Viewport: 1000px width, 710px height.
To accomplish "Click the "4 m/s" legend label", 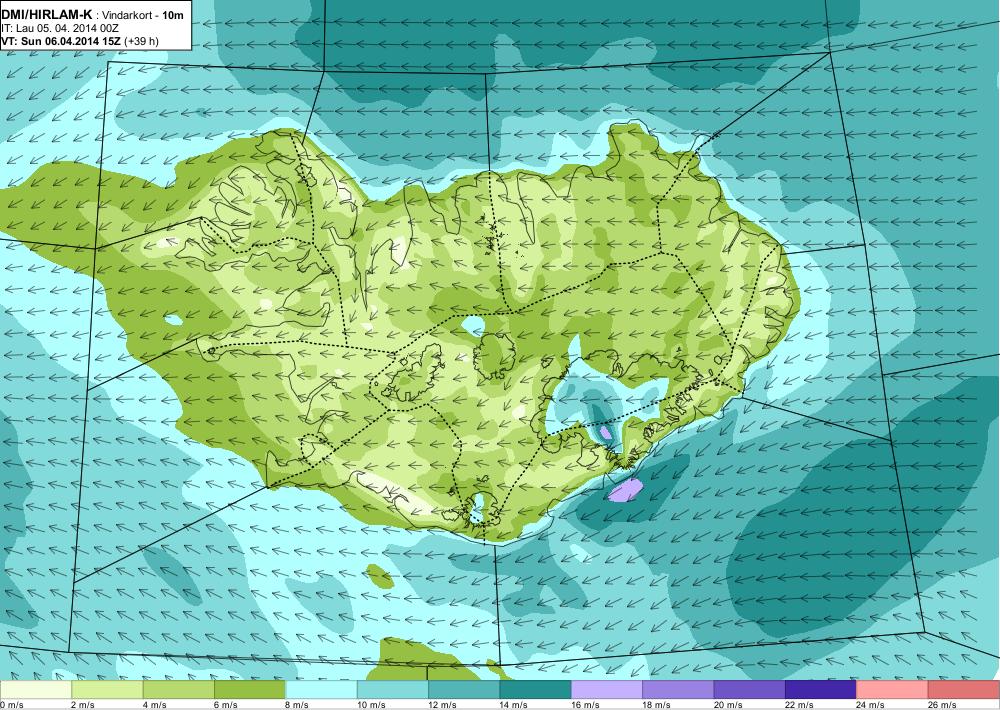I will coord(154,705).
